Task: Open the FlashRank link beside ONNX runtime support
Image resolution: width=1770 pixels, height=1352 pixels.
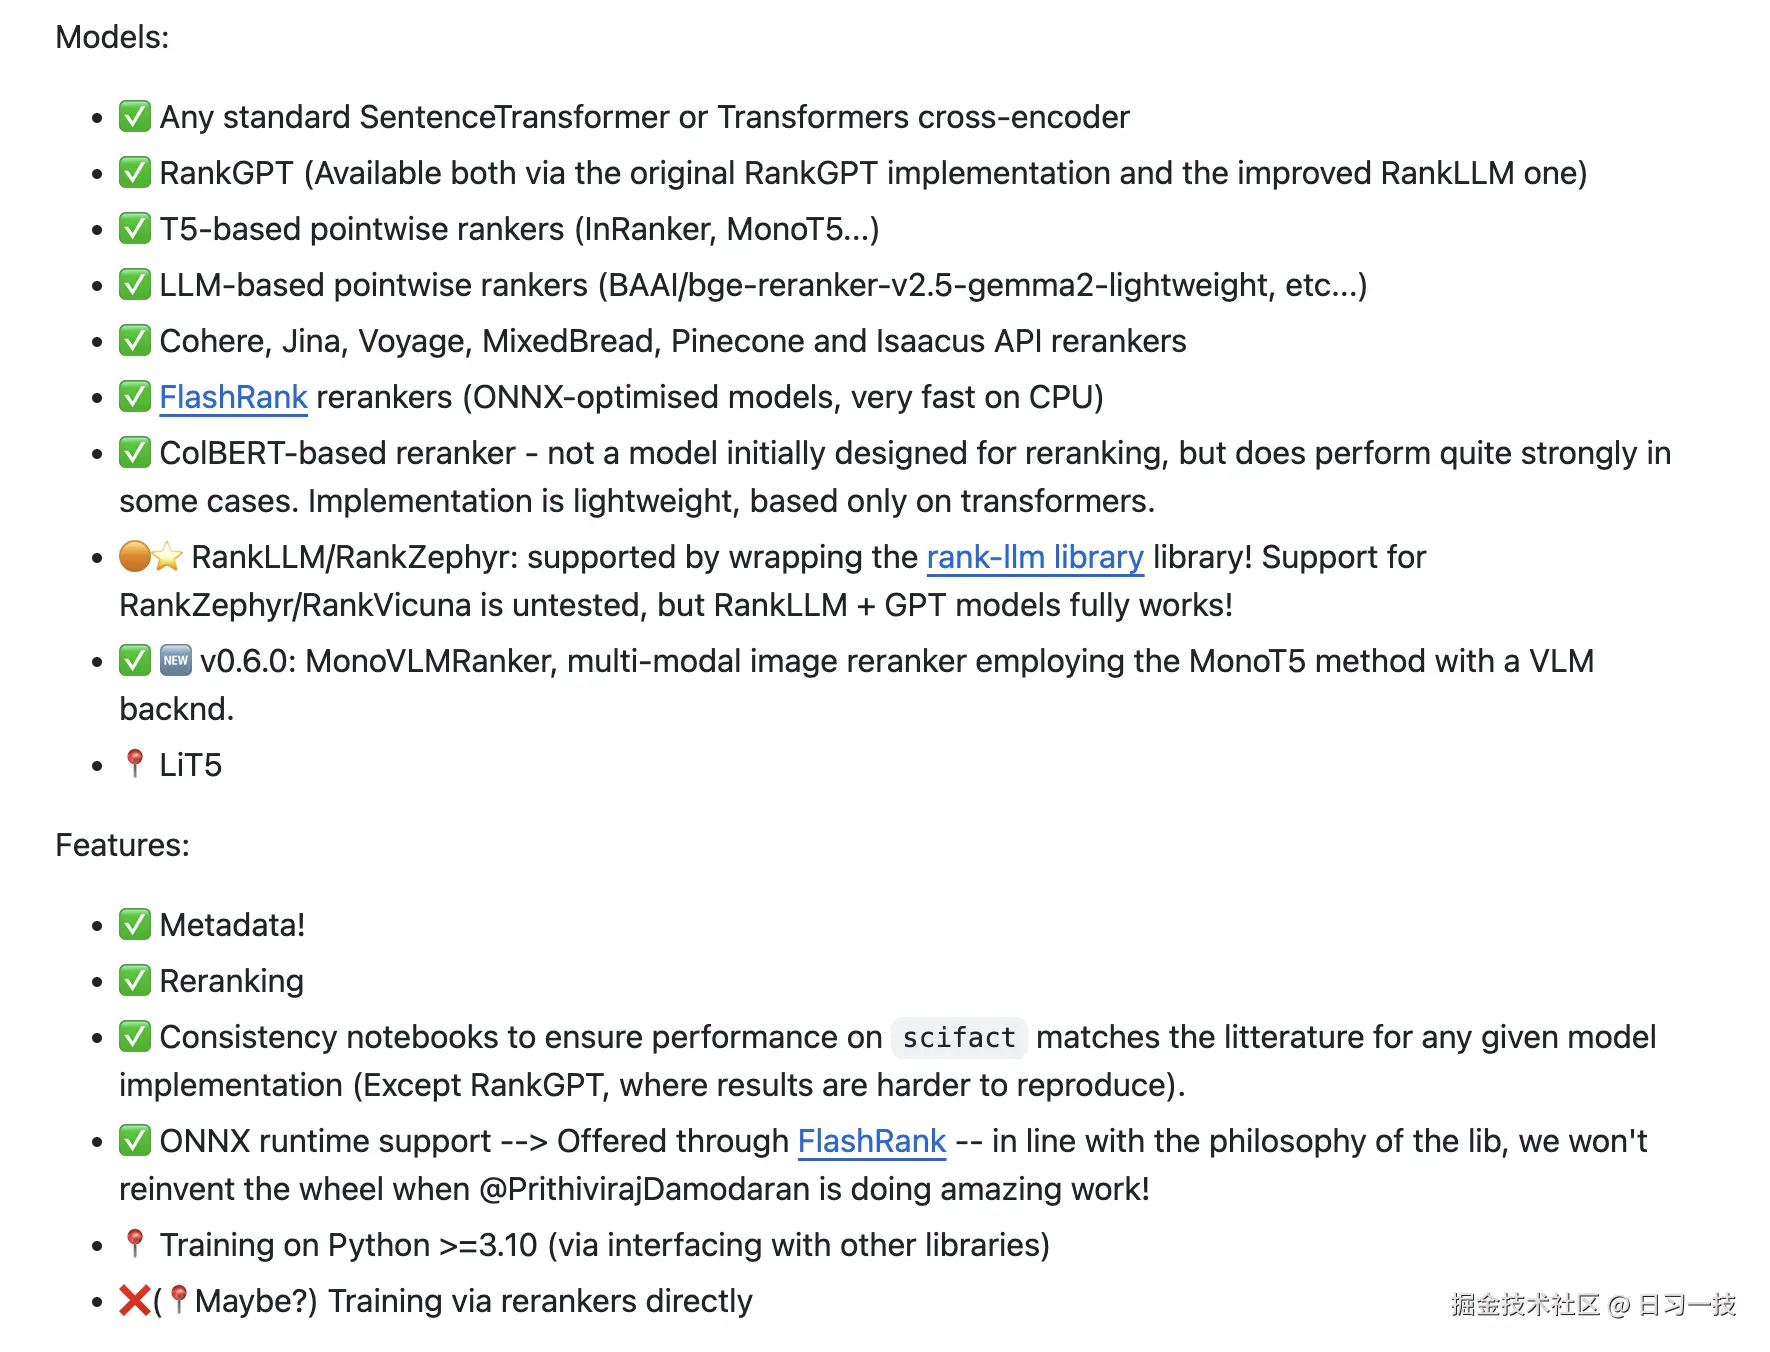Action: point(872,1141)
